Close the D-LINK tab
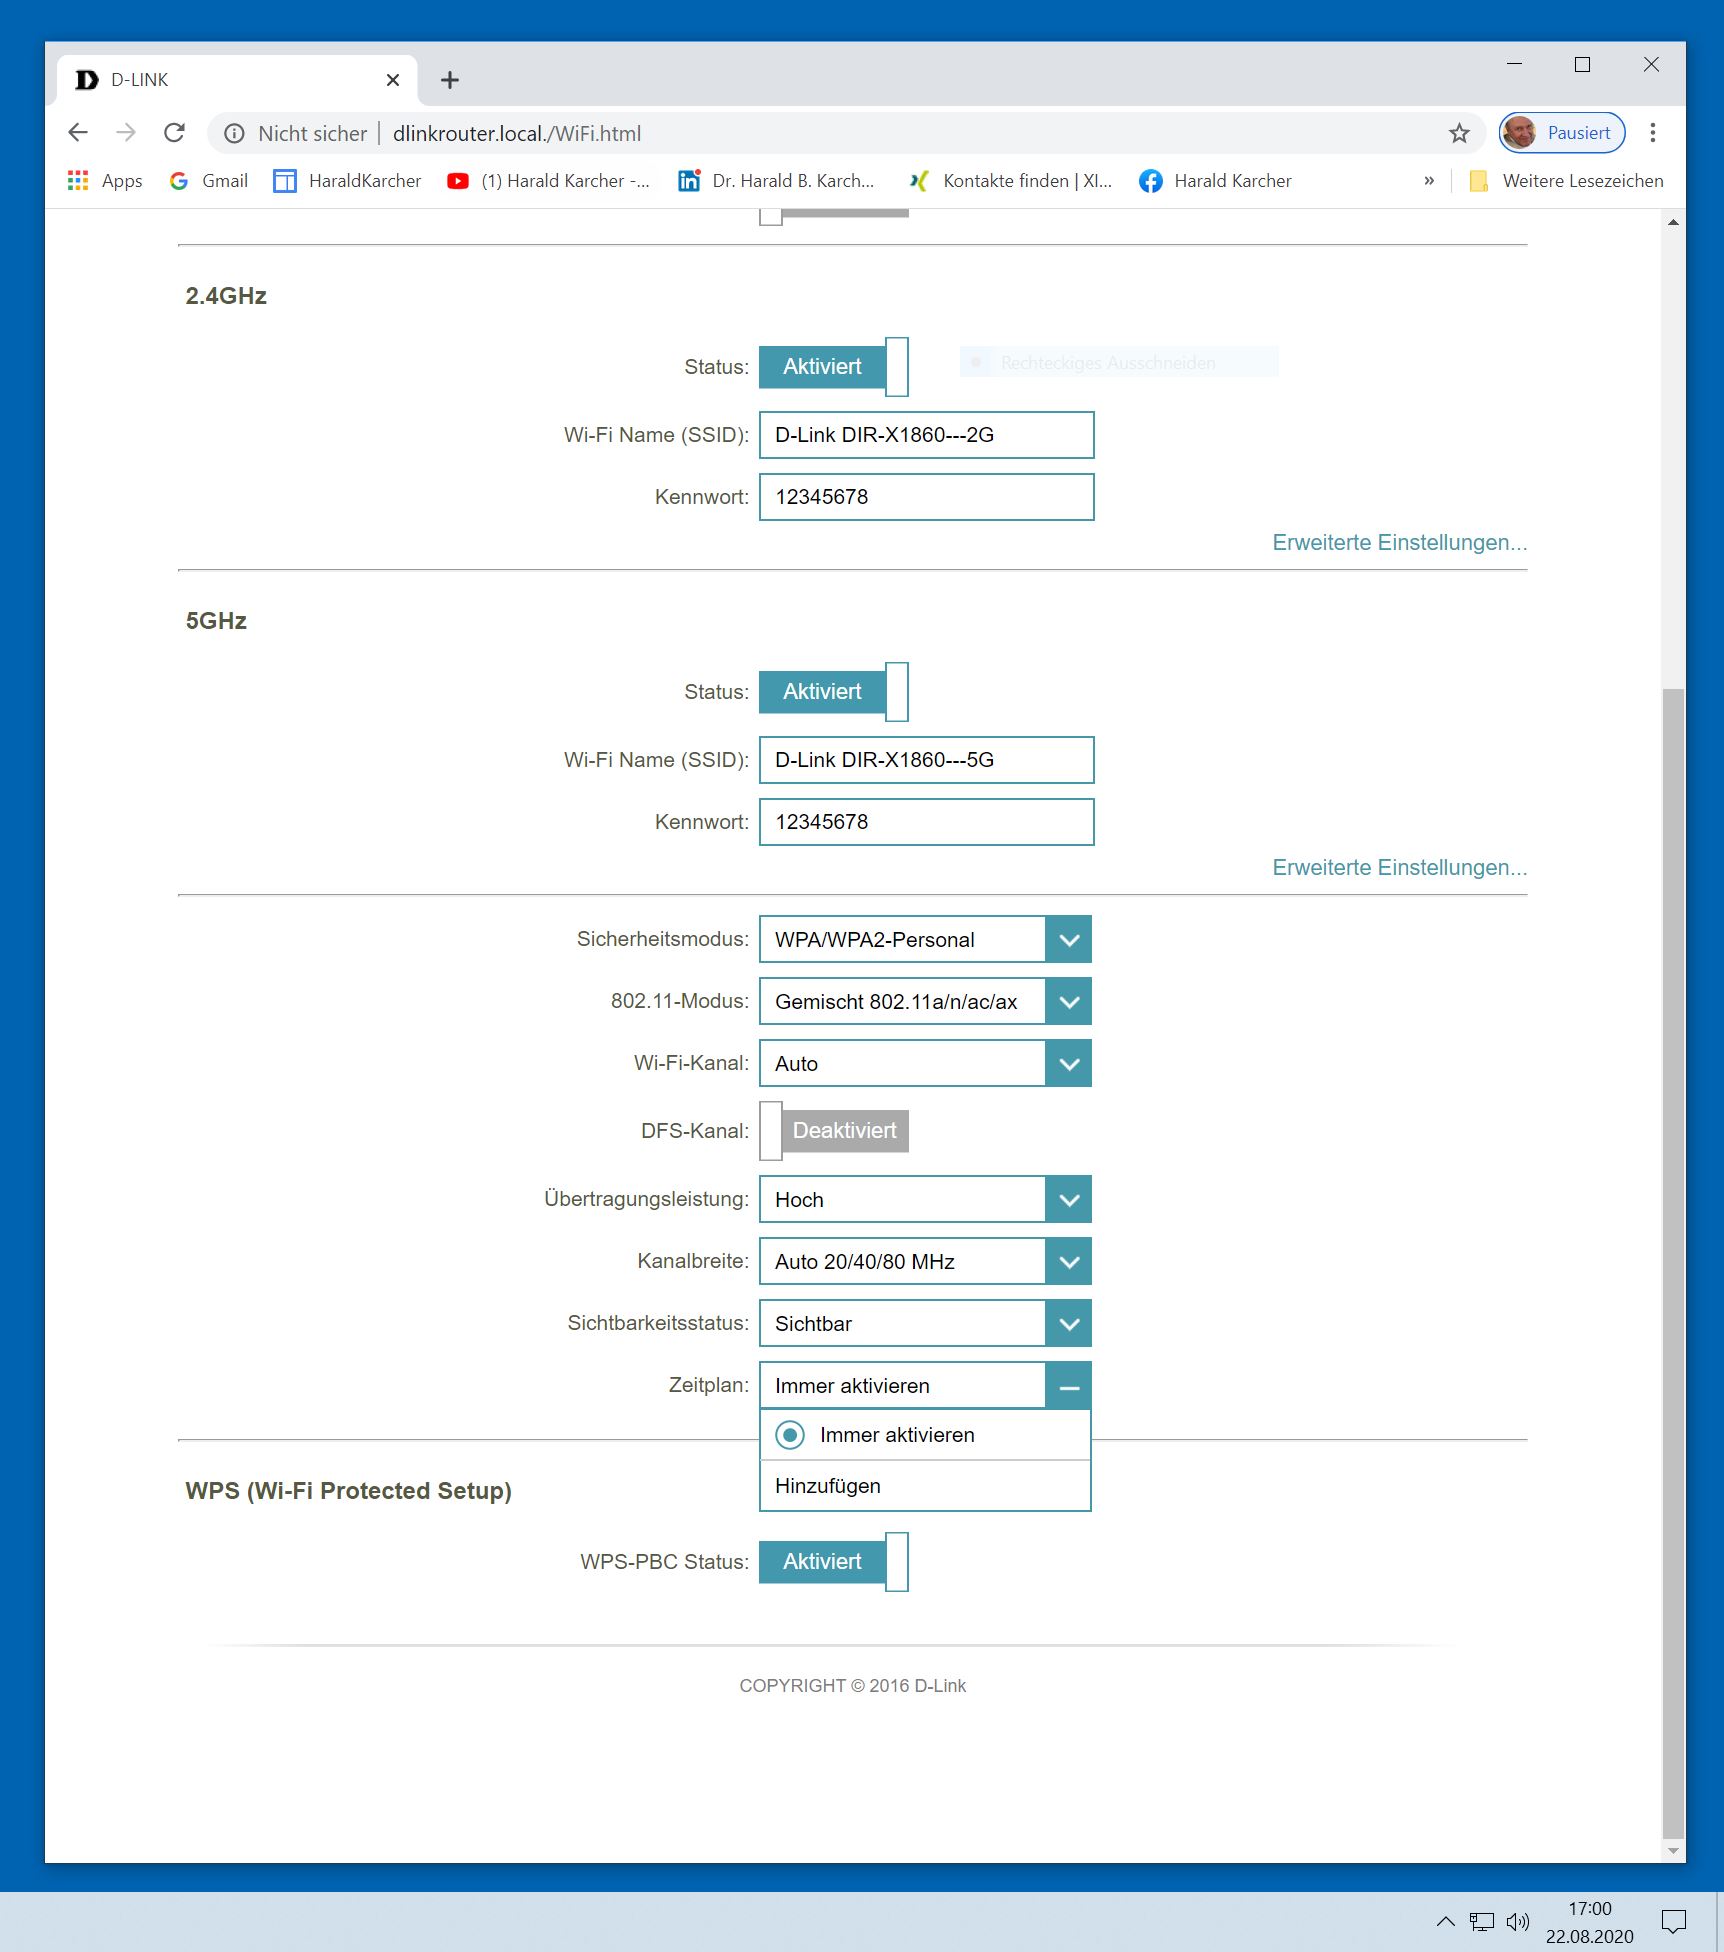This screenshot has height=1952, width=1724. coord(393,80)
